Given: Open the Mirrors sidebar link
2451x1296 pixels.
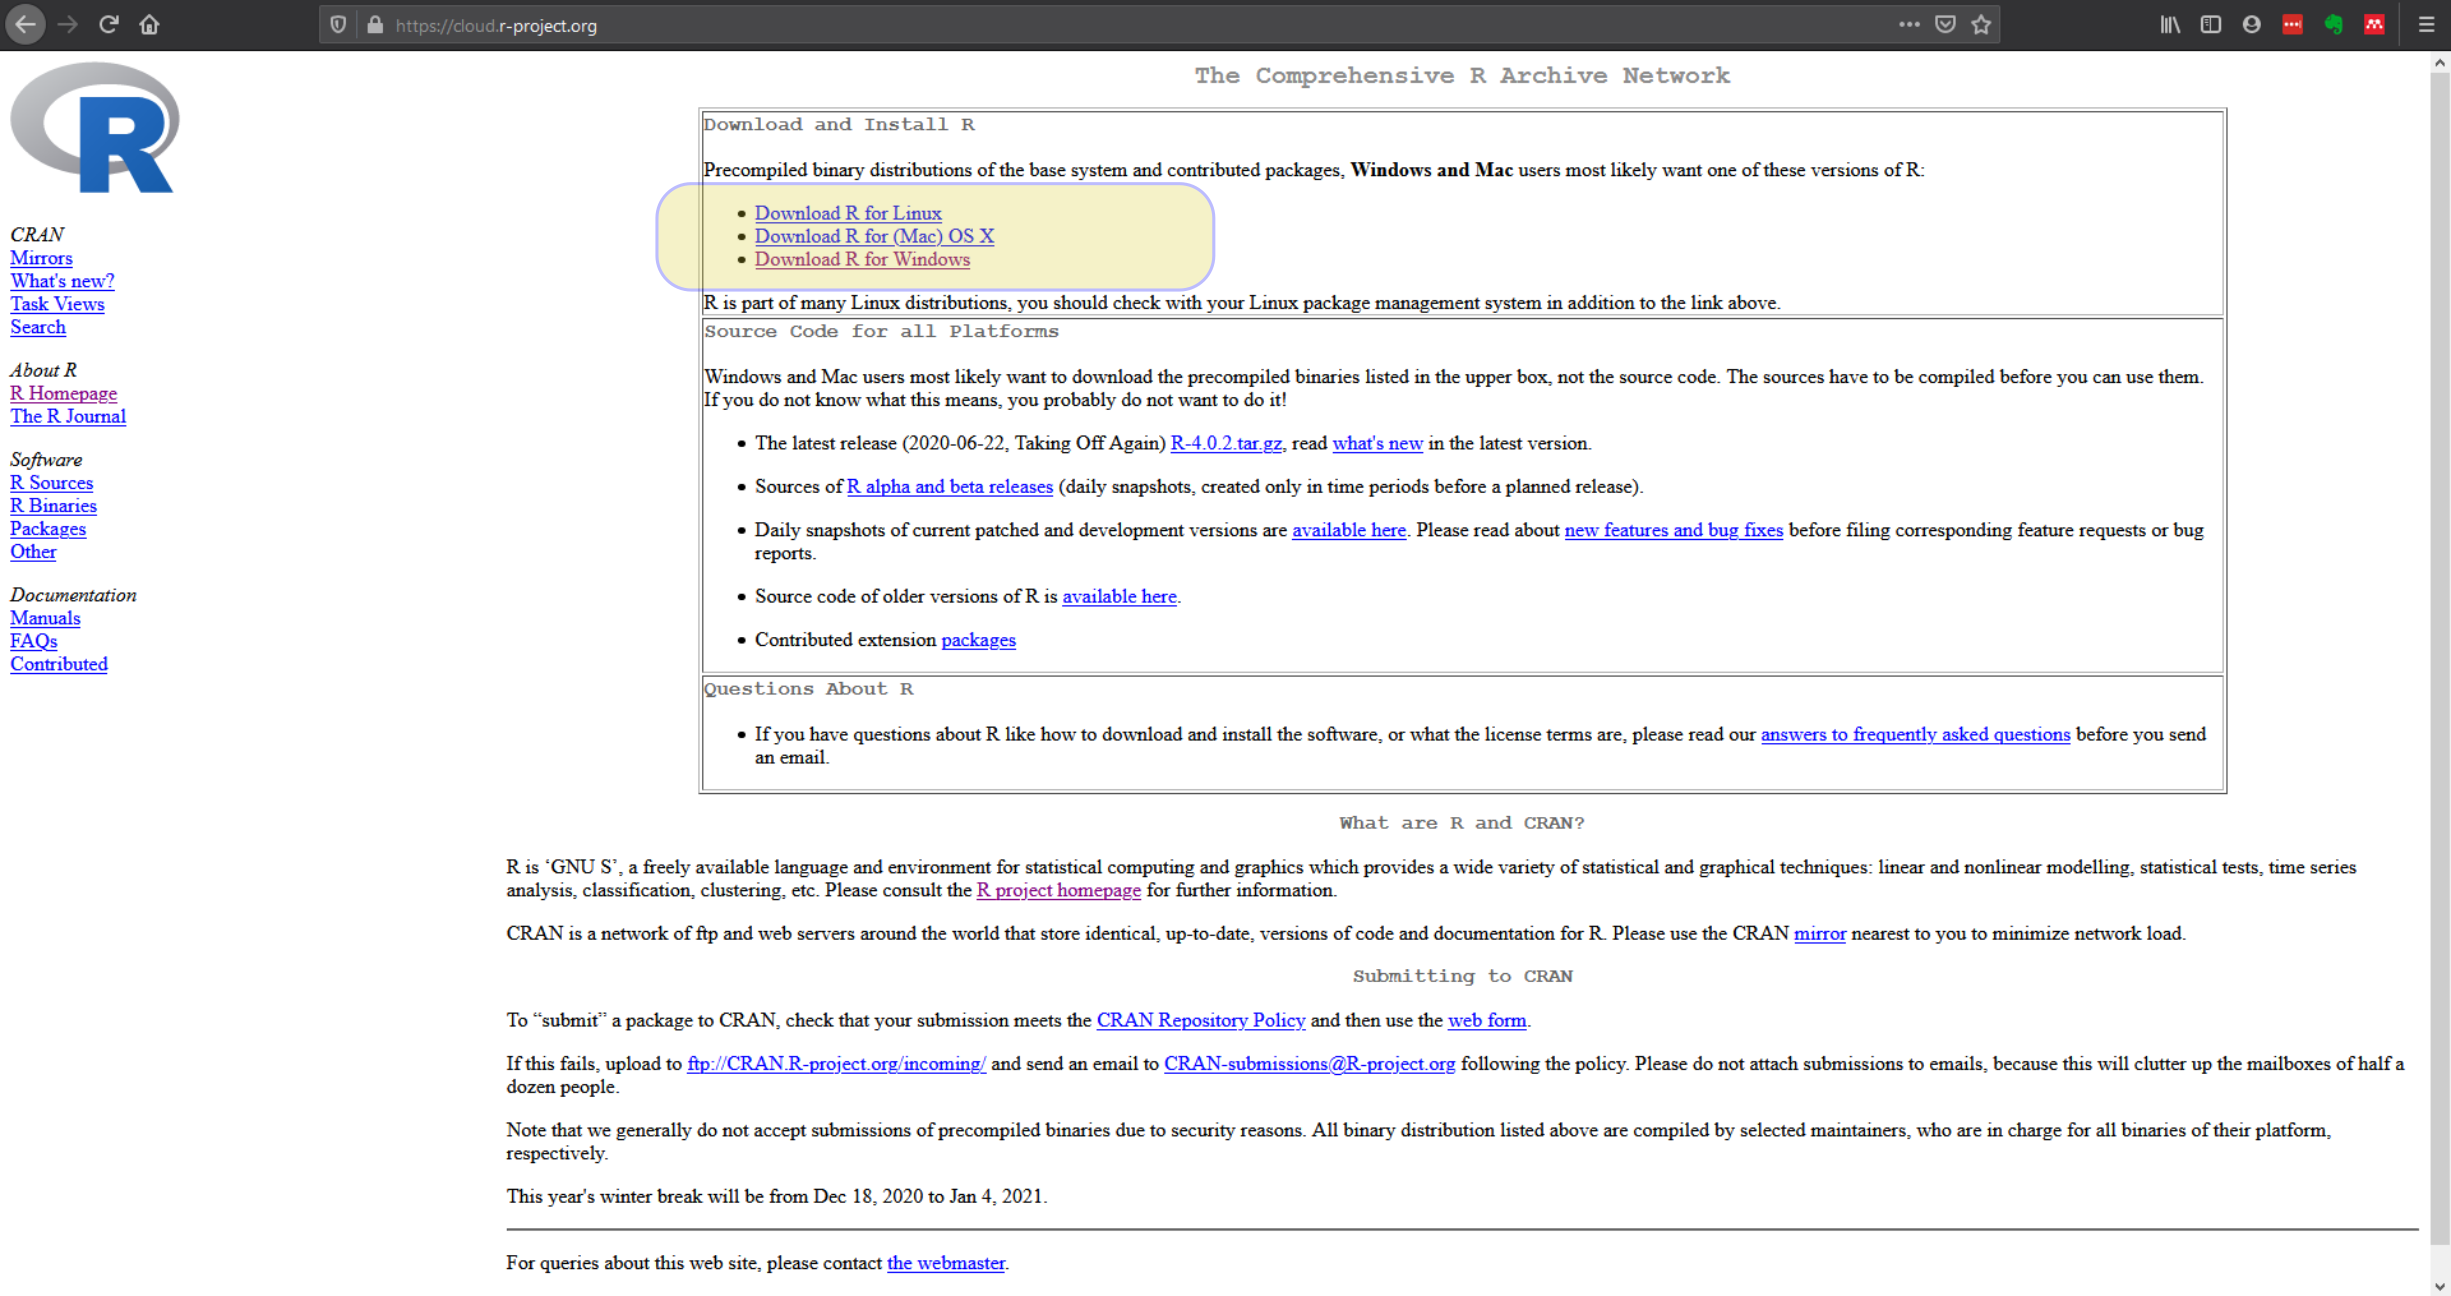Looking at the screenshot, I should click(x=41, y=258).
